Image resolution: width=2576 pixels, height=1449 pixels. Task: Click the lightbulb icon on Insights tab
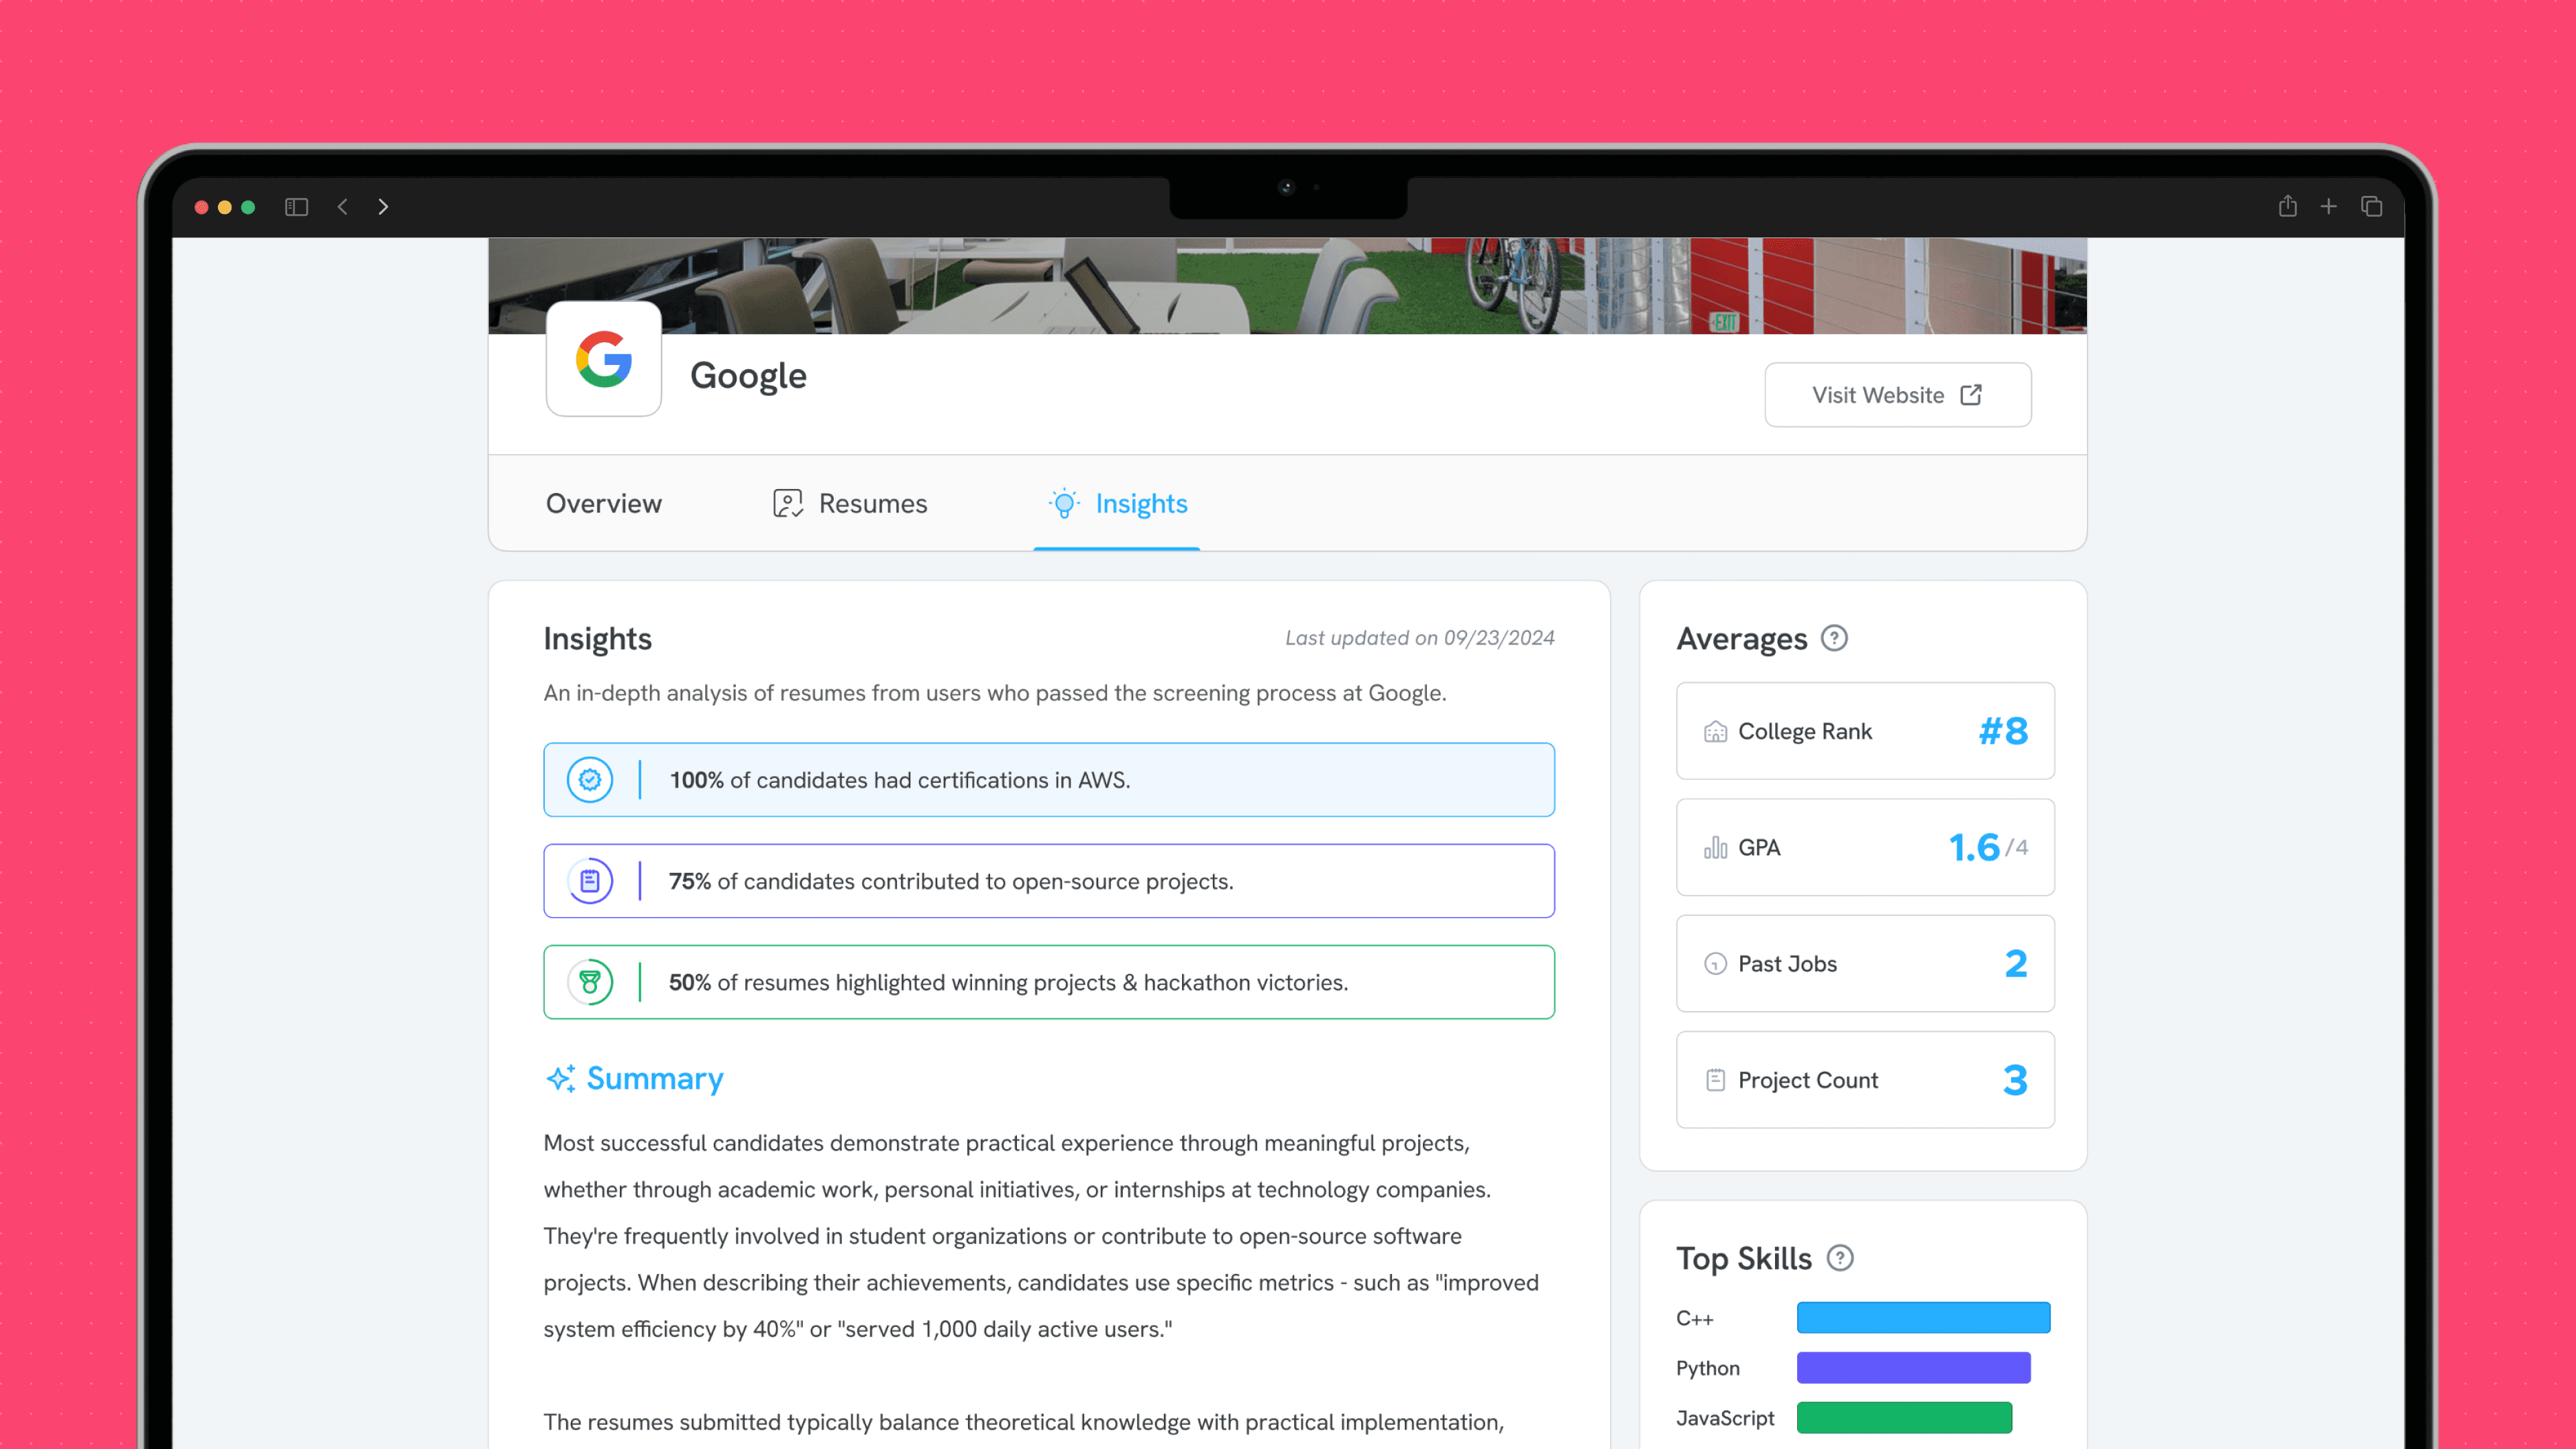pyautogui.click(x=1063, y=503)
